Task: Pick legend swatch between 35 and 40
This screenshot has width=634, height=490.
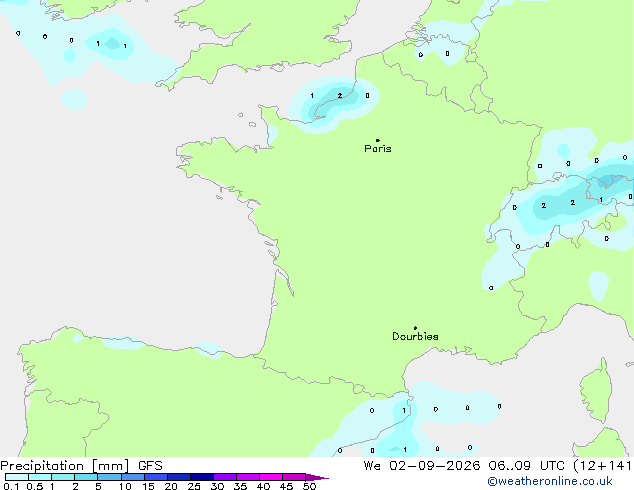Action: point(248,477)
